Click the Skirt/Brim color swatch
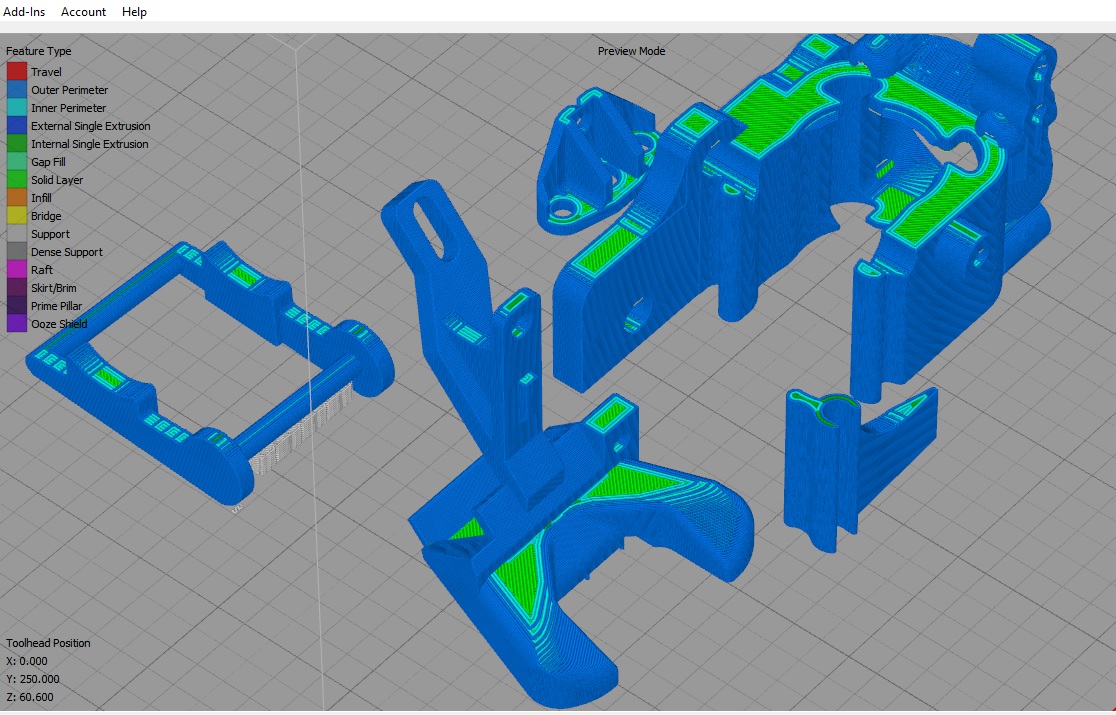 pyautogui.click(x=17, y=287)
